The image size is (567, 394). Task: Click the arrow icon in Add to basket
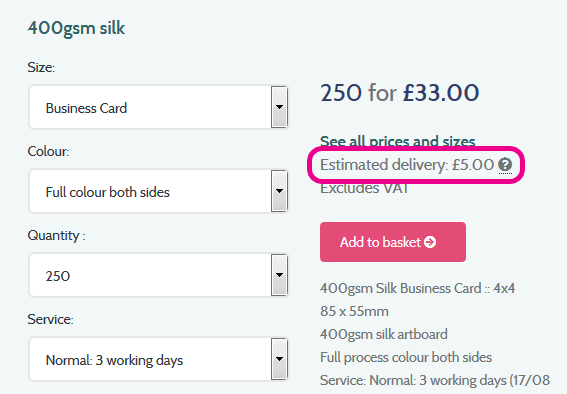430,242
